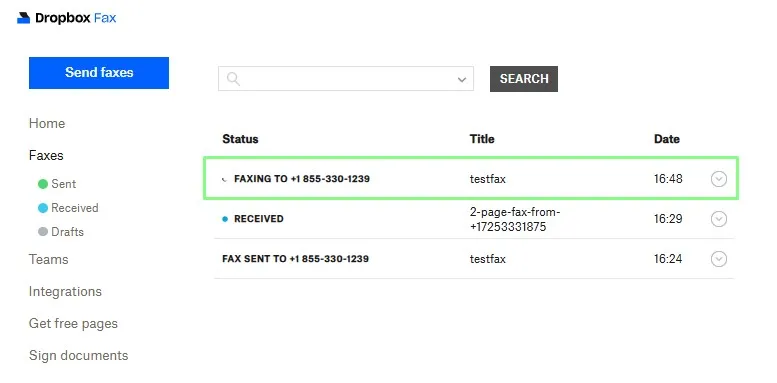Click the Send faxes button

(x=99, y=73)
